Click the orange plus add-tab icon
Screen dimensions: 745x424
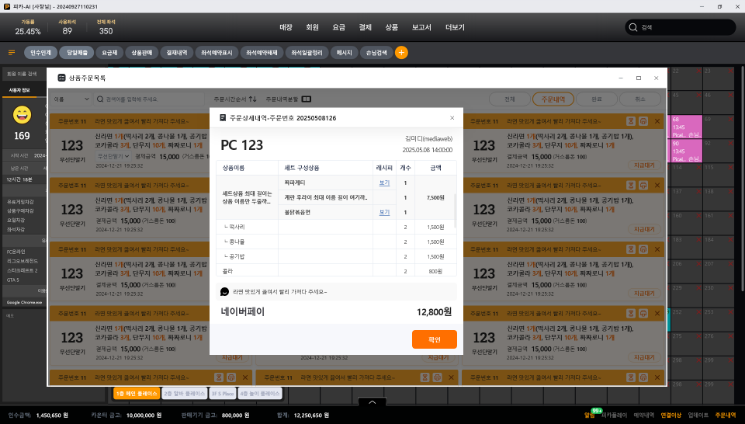point(402,52)
